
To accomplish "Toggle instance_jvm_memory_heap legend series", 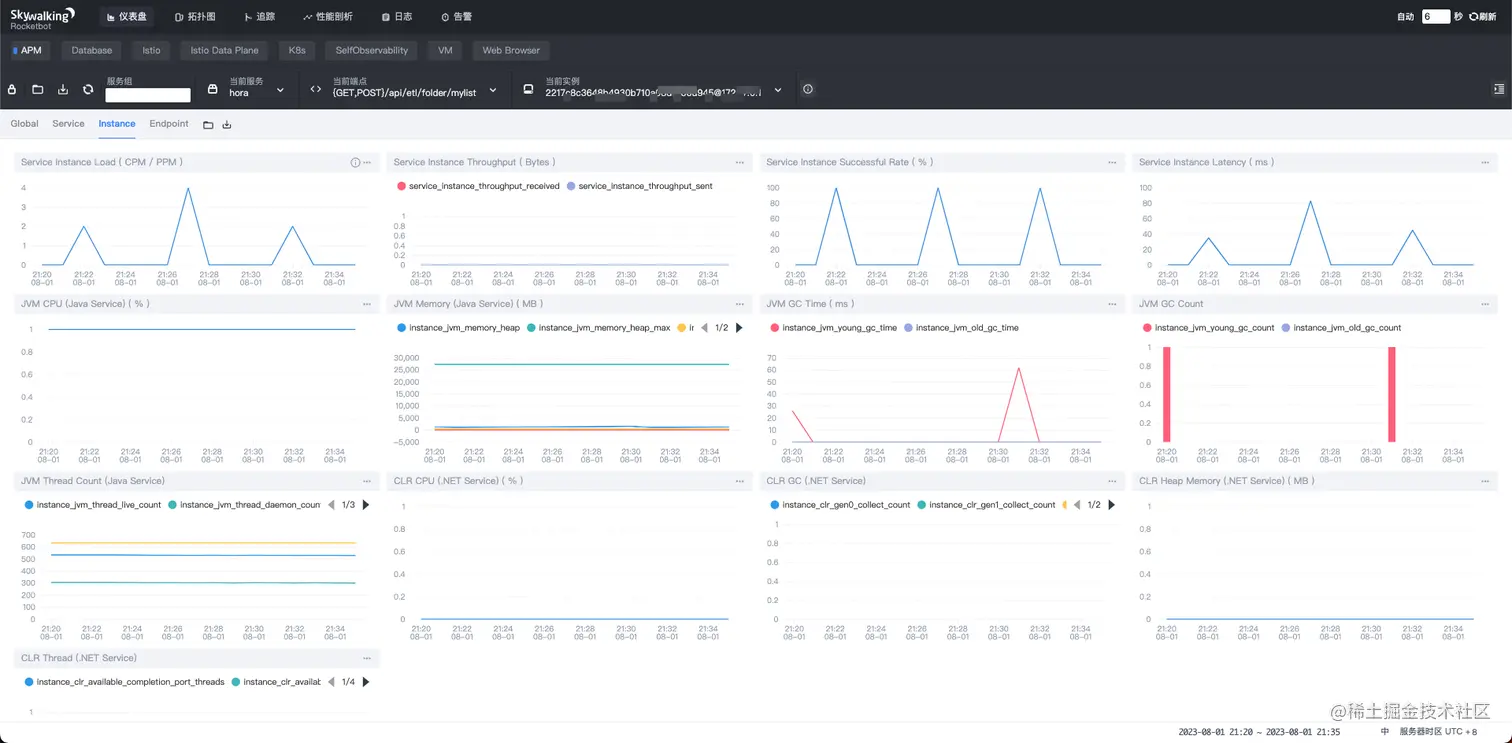I will (x=458, y=328).
